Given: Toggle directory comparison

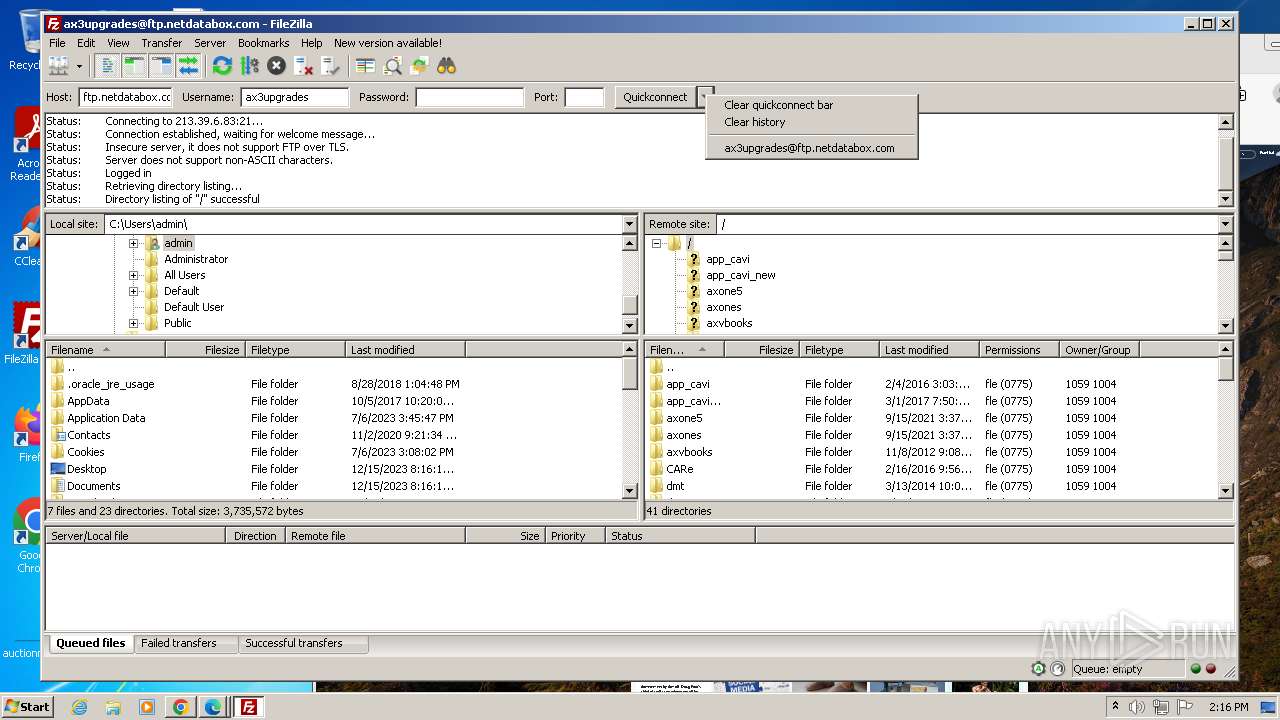Looking at the screenshot, I should tap(392, 66).
